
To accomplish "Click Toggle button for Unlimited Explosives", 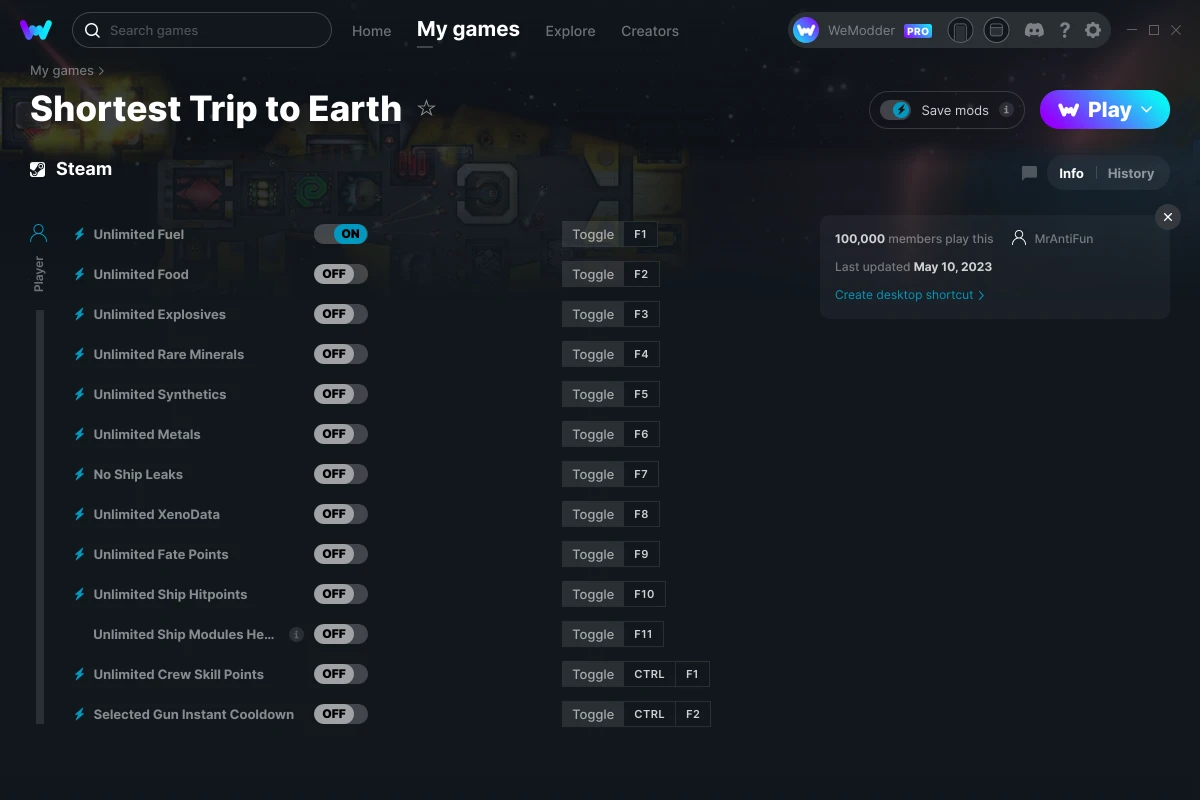I will 593,314.
